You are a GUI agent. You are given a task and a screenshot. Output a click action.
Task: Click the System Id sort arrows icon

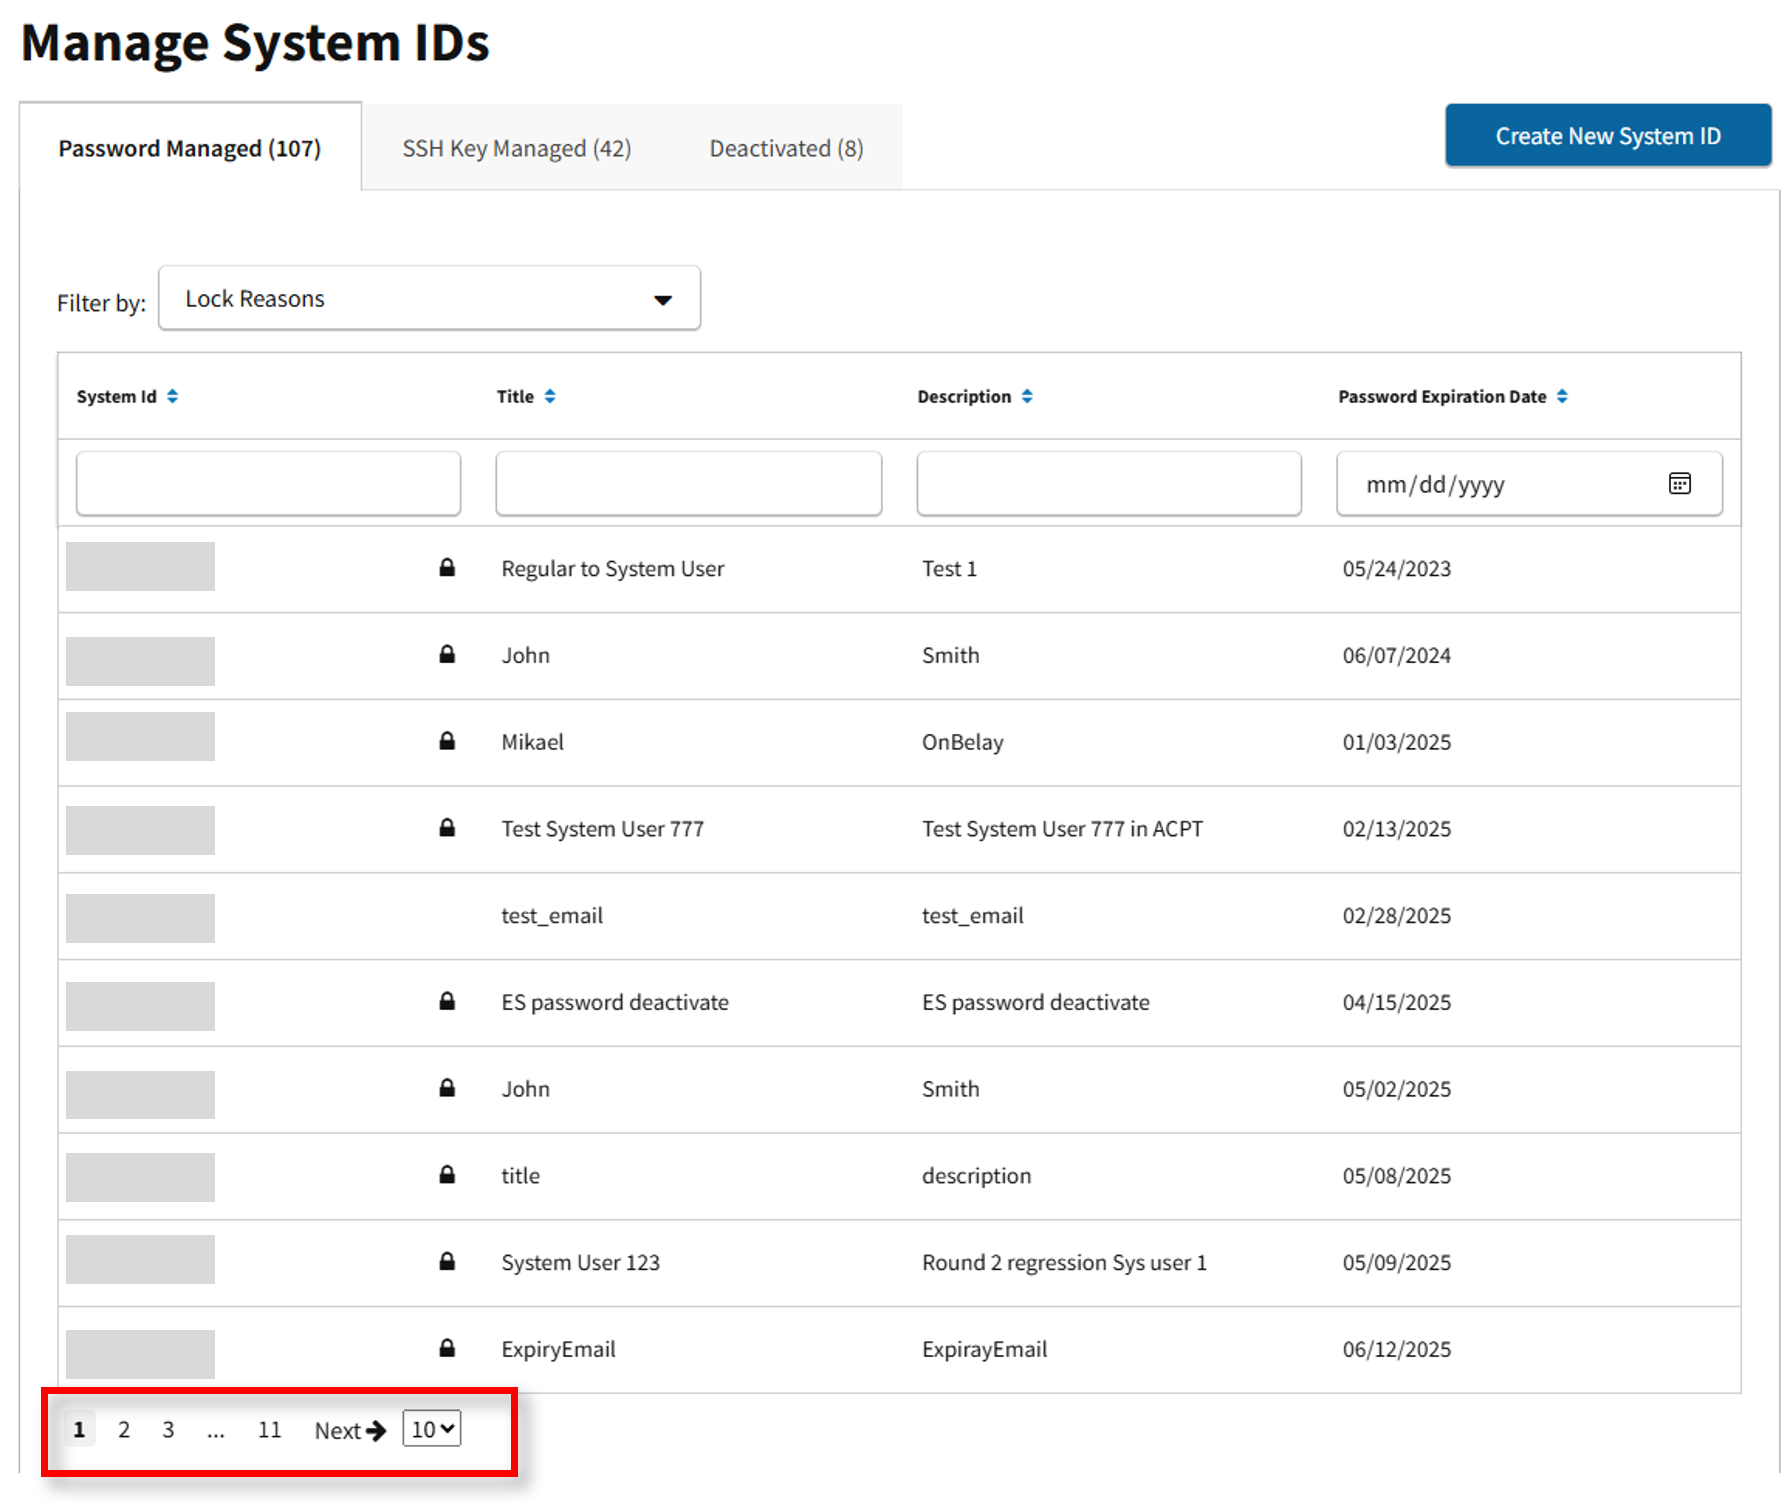click(172, 397)
